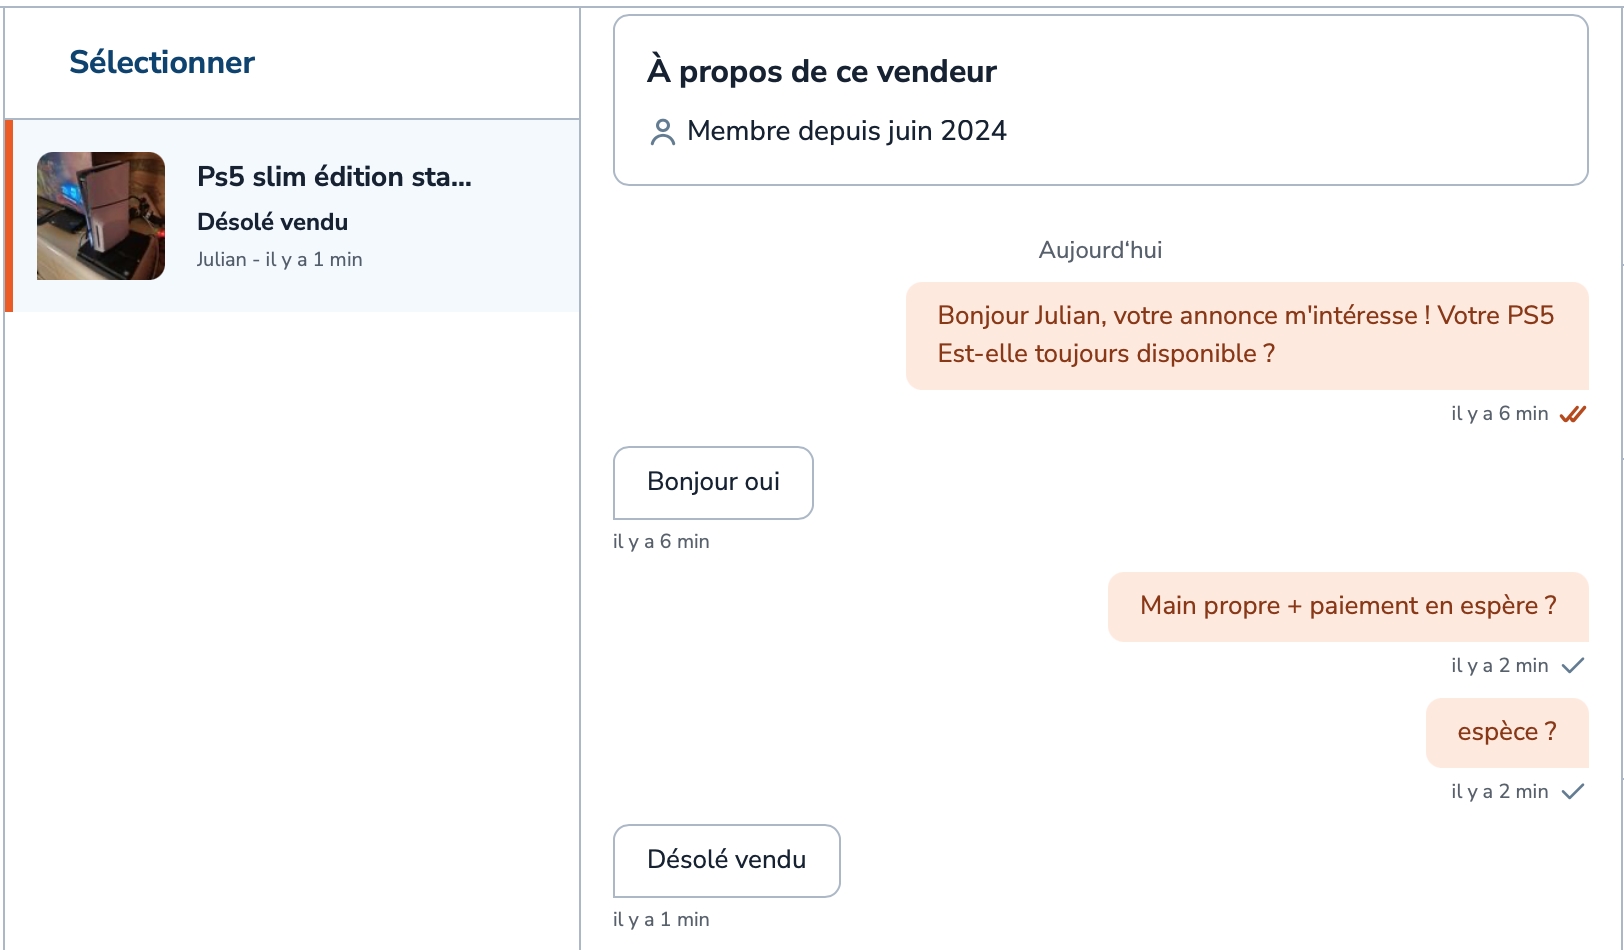
Task: Open the "Ps5 slim édition sta..." conversation title
Action: [x=334, y=177]
